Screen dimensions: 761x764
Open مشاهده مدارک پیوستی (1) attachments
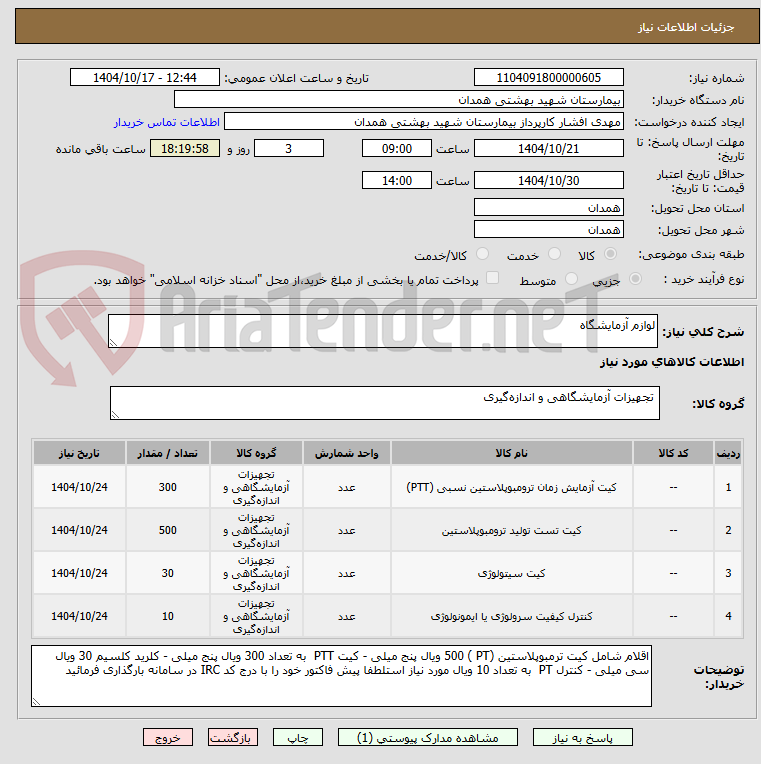point(428,738)
